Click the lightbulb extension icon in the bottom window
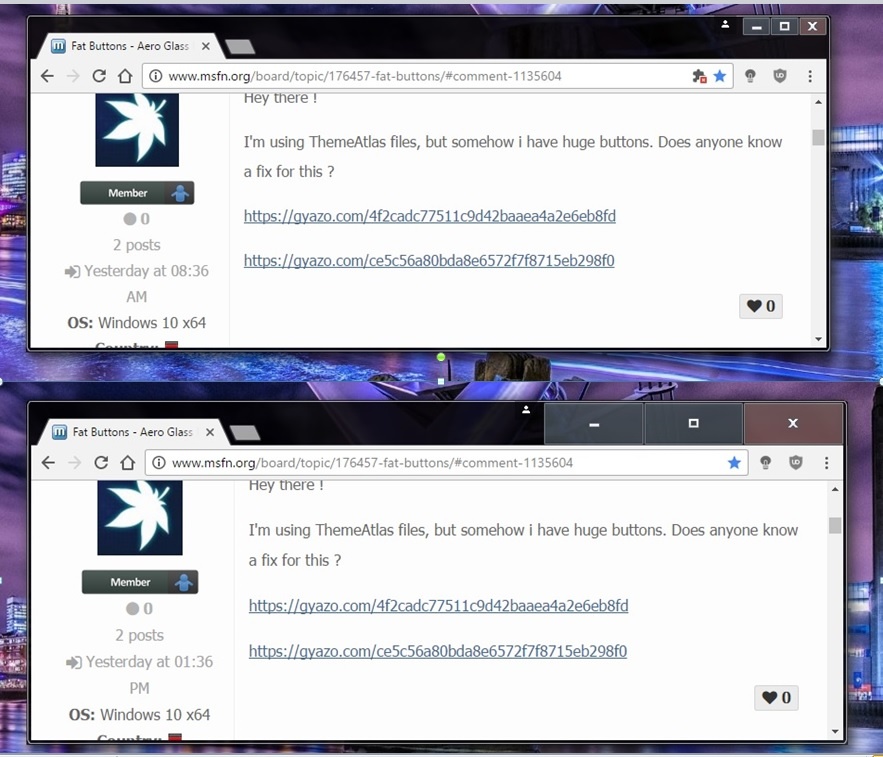Screen dimensions: 883x757 (x=765, y=463)
